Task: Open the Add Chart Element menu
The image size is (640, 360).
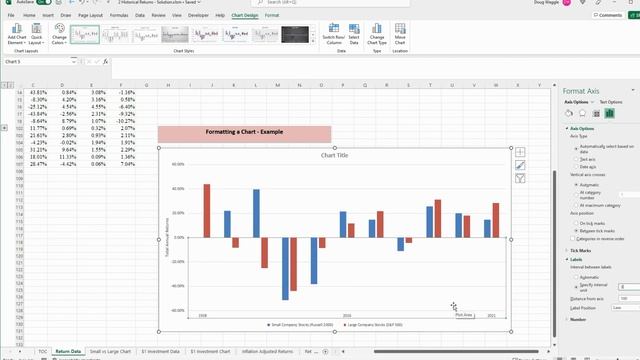Action: click(17, 34)
